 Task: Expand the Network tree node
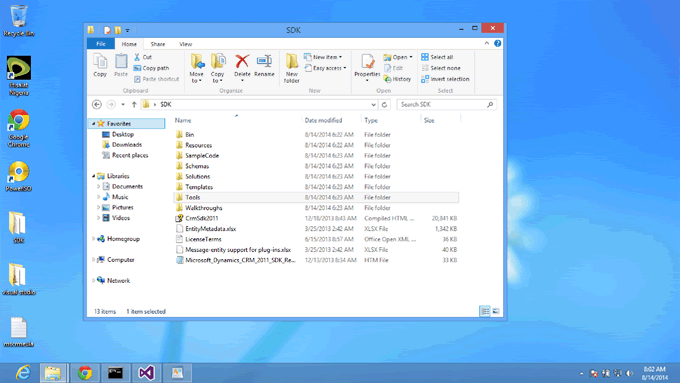tap(93, 281)
